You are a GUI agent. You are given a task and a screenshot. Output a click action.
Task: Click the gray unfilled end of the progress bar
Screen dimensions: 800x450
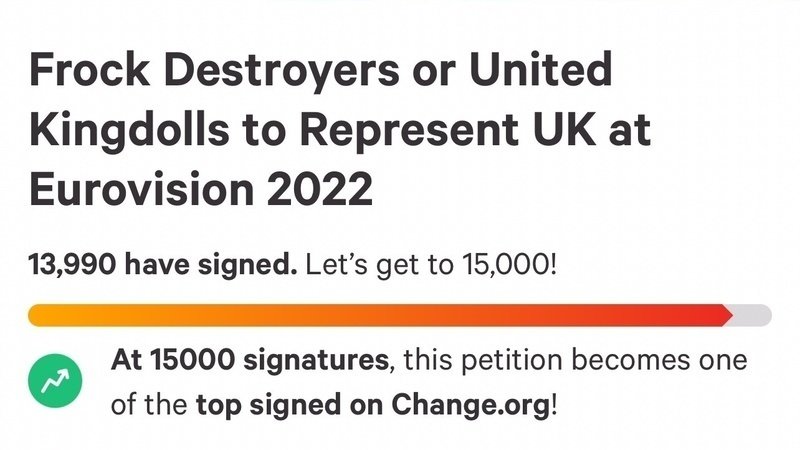click(754, 315)
